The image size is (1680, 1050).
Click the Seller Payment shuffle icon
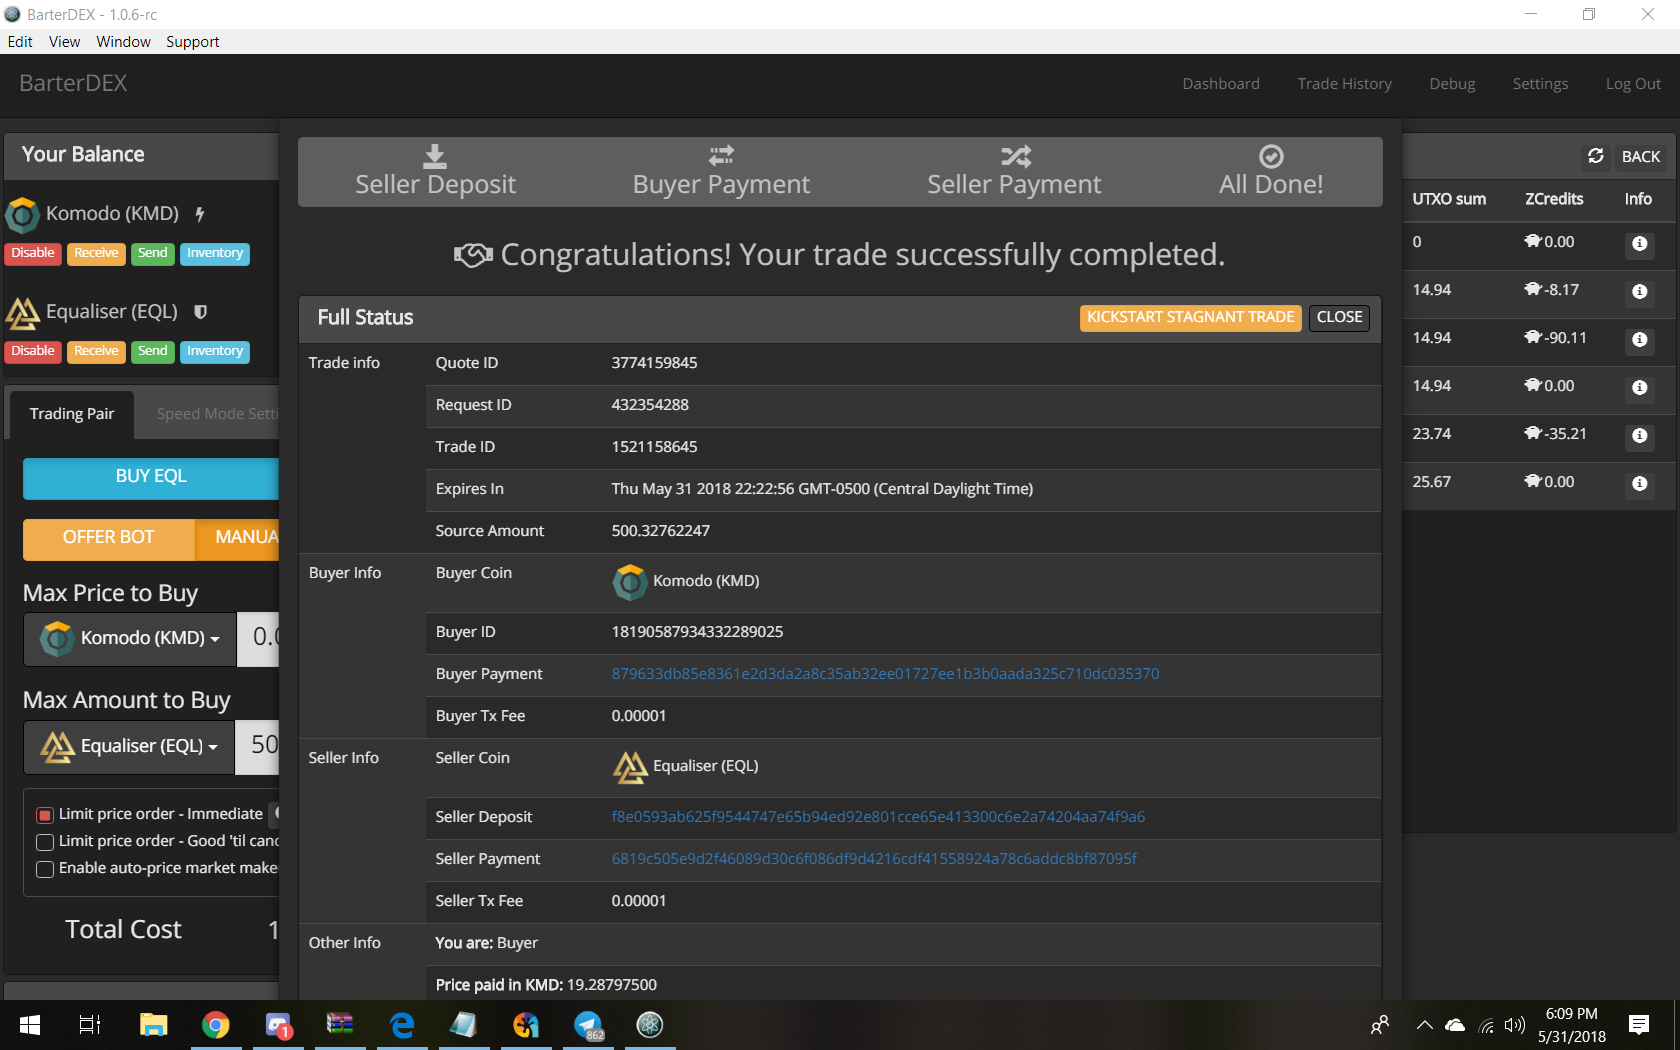pos(1016,156)
